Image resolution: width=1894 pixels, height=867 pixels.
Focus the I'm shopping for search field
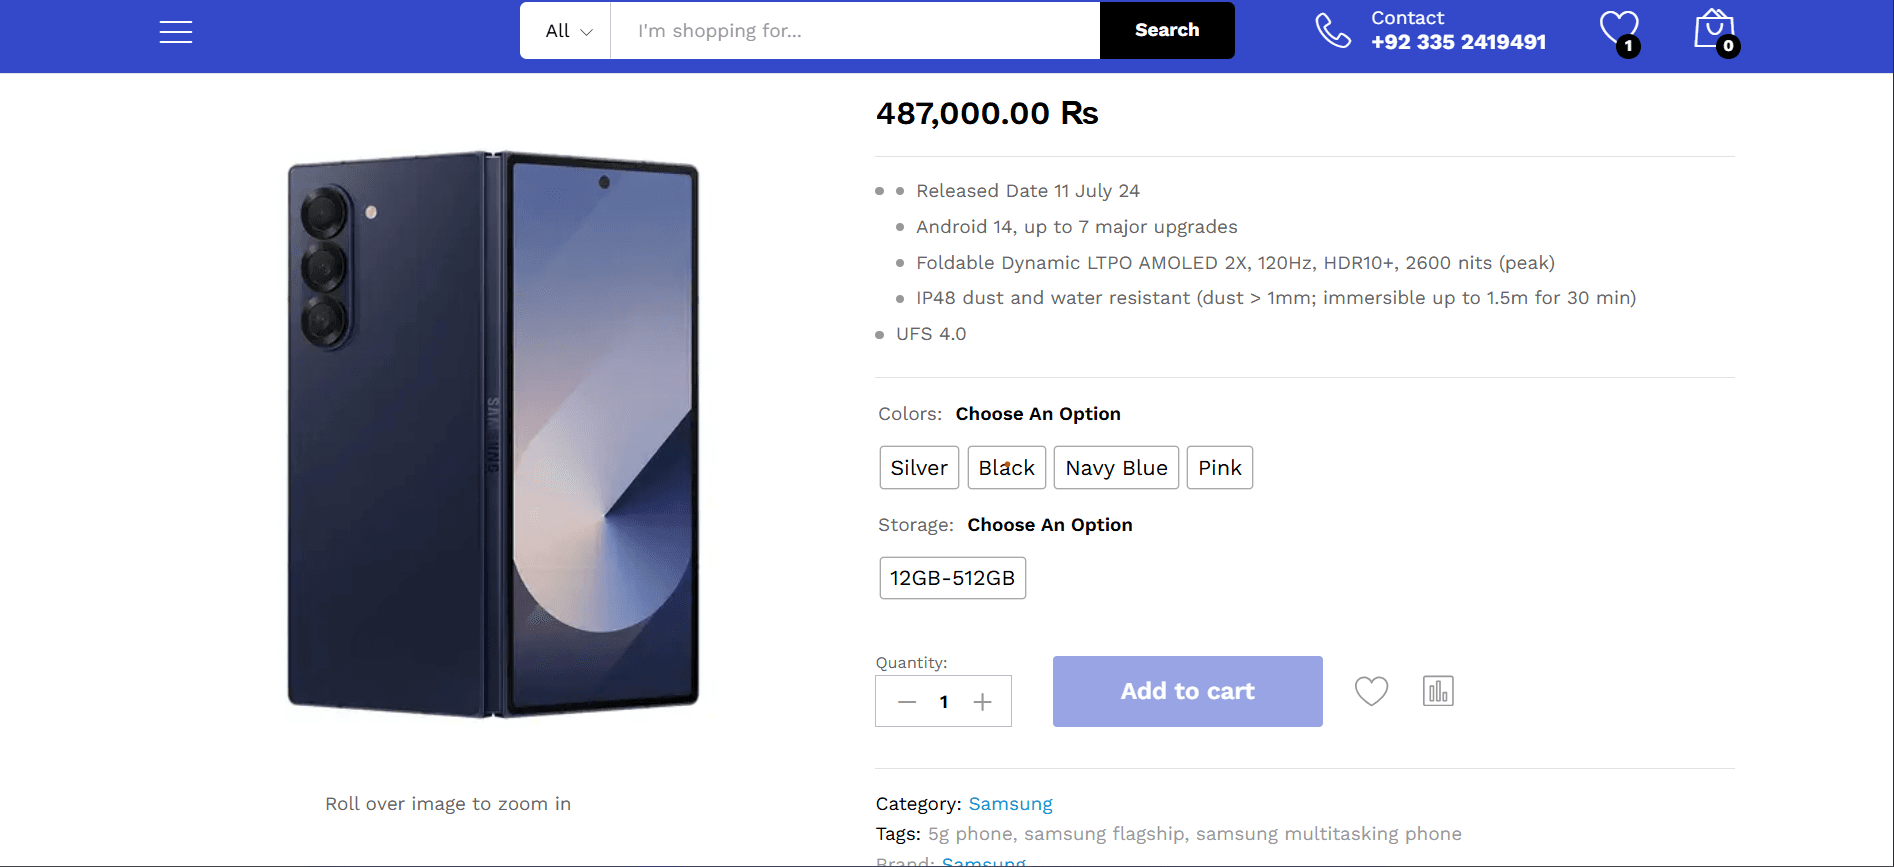(x=855, y=31)
